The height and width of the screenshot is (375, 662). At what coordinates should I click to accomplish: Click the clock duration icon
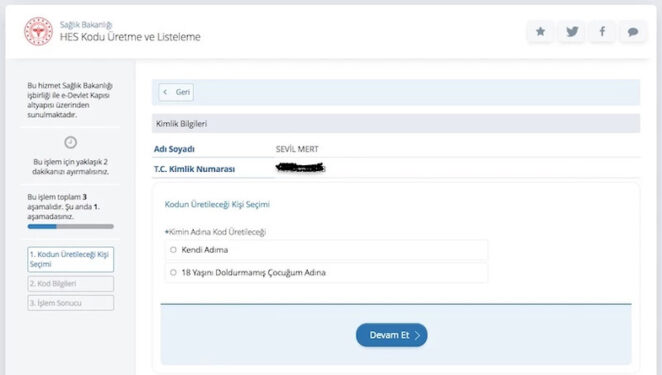pos(71,142)
